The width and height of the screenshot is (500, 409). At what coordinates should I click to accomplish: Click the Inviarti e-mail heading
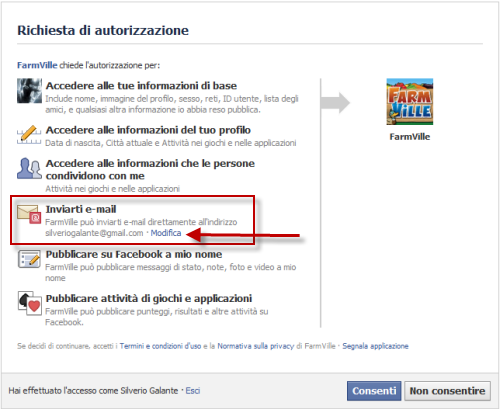point(81,209)
